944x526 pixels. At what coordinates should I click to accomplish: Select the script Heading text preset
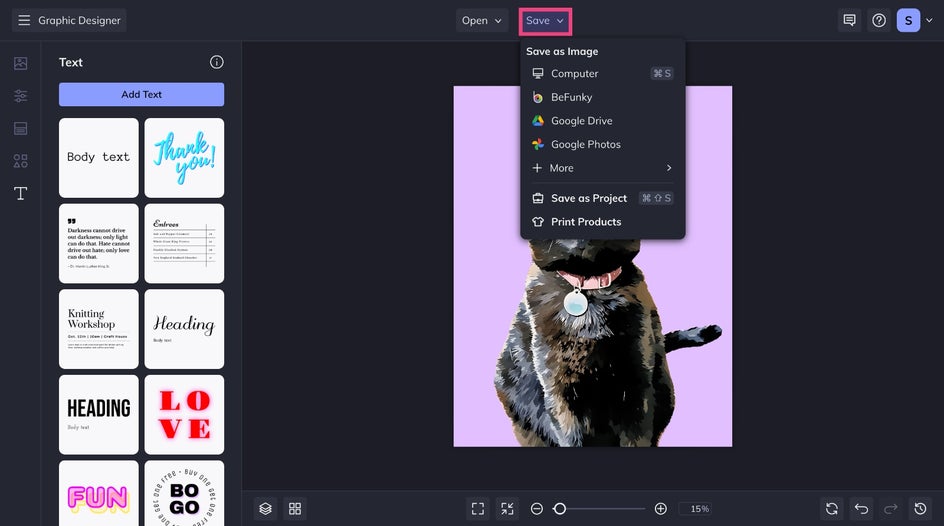[184, 329]
